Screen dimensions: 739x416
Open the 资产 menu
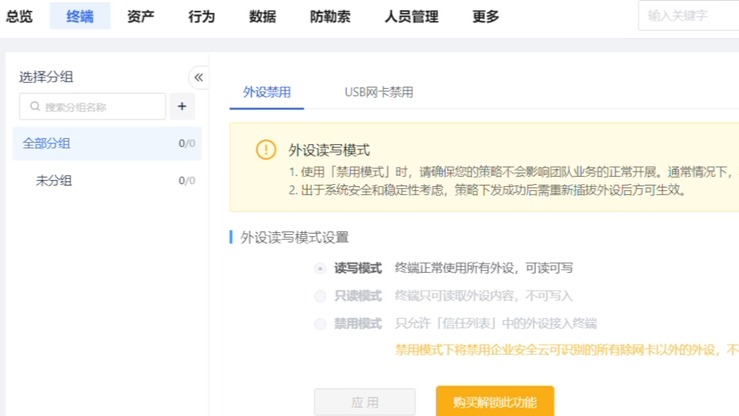pos(141,16)
